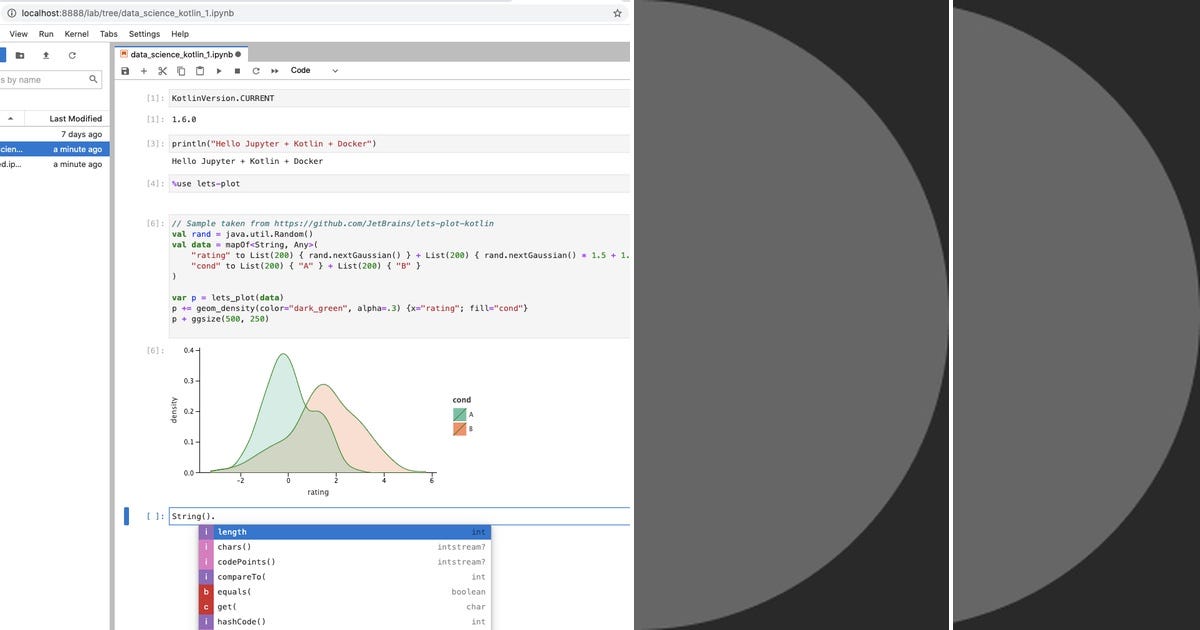
Task: Choose 'compareTo(' autocomplete suggestion
Action: tap(344, 577)
